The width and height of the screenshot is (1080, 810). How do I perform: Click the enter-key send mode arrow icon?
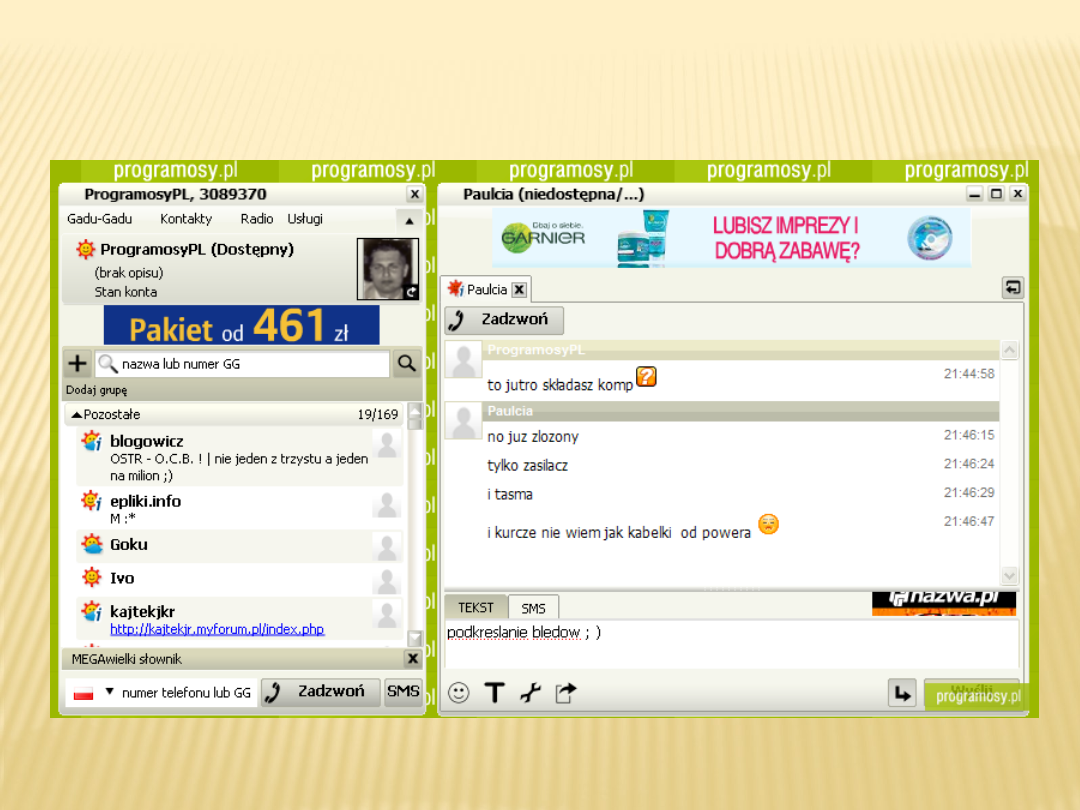tap(903, 692)
